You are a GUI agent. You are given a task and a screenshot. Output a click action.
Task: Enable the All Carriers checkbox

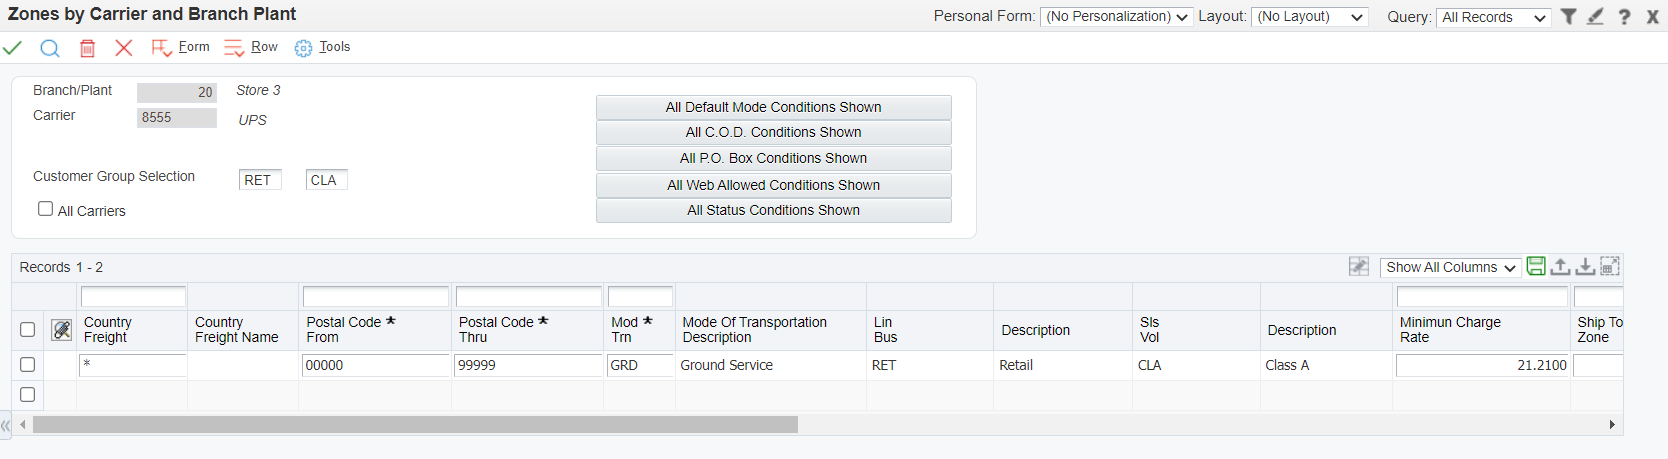(x=45, y=209)
